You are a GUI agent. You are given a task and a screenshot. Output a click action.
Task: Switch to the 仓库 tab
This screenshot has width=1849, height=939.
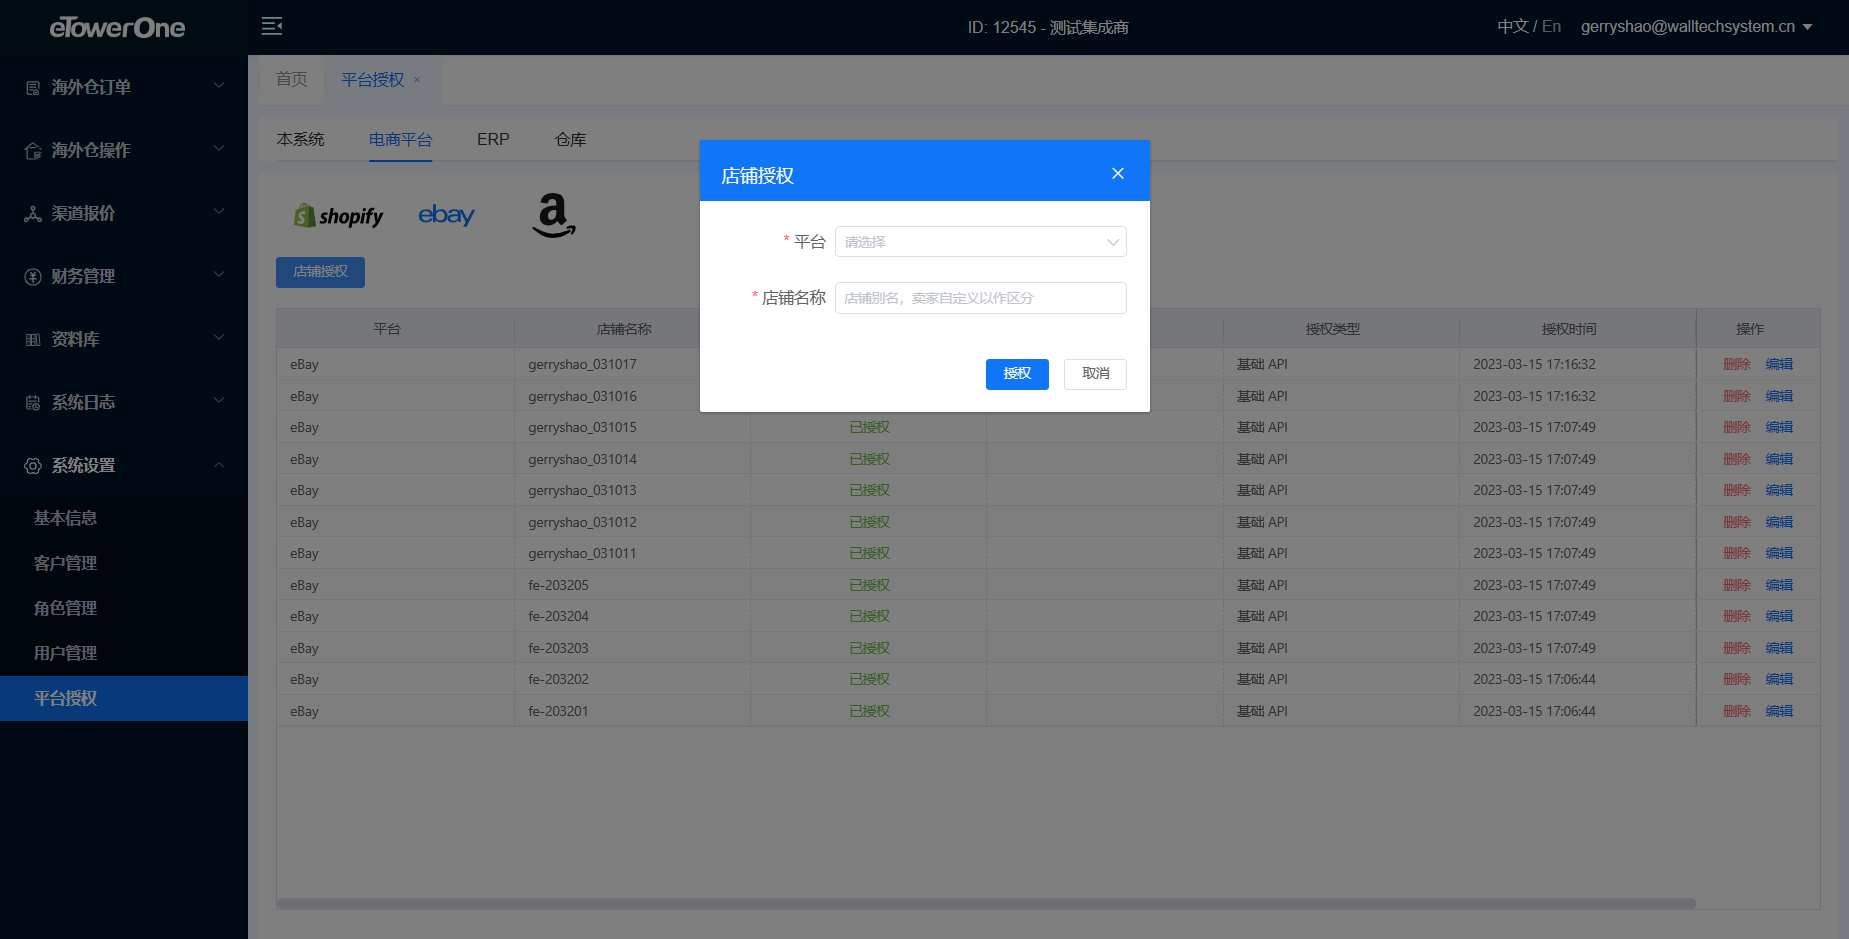pos(570,140)
